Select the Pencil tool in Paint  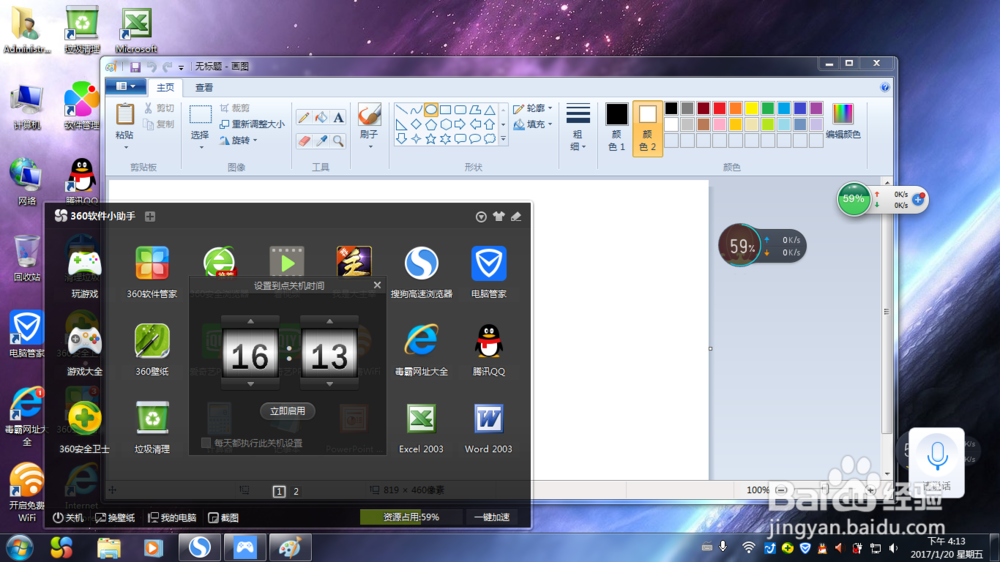304,117
